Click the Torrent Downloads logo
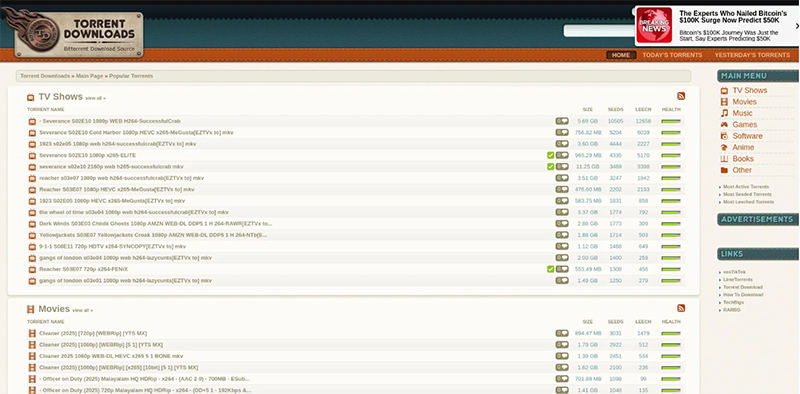Image resolution: width=800 pixels, height=394 pixels. pyautogui.click(x=74, y=32)
